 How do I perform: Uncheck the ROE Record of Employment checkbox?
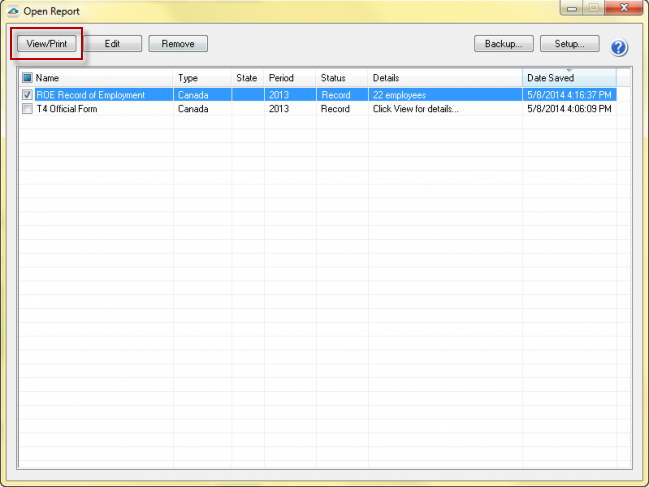click(x=27, y=95)
